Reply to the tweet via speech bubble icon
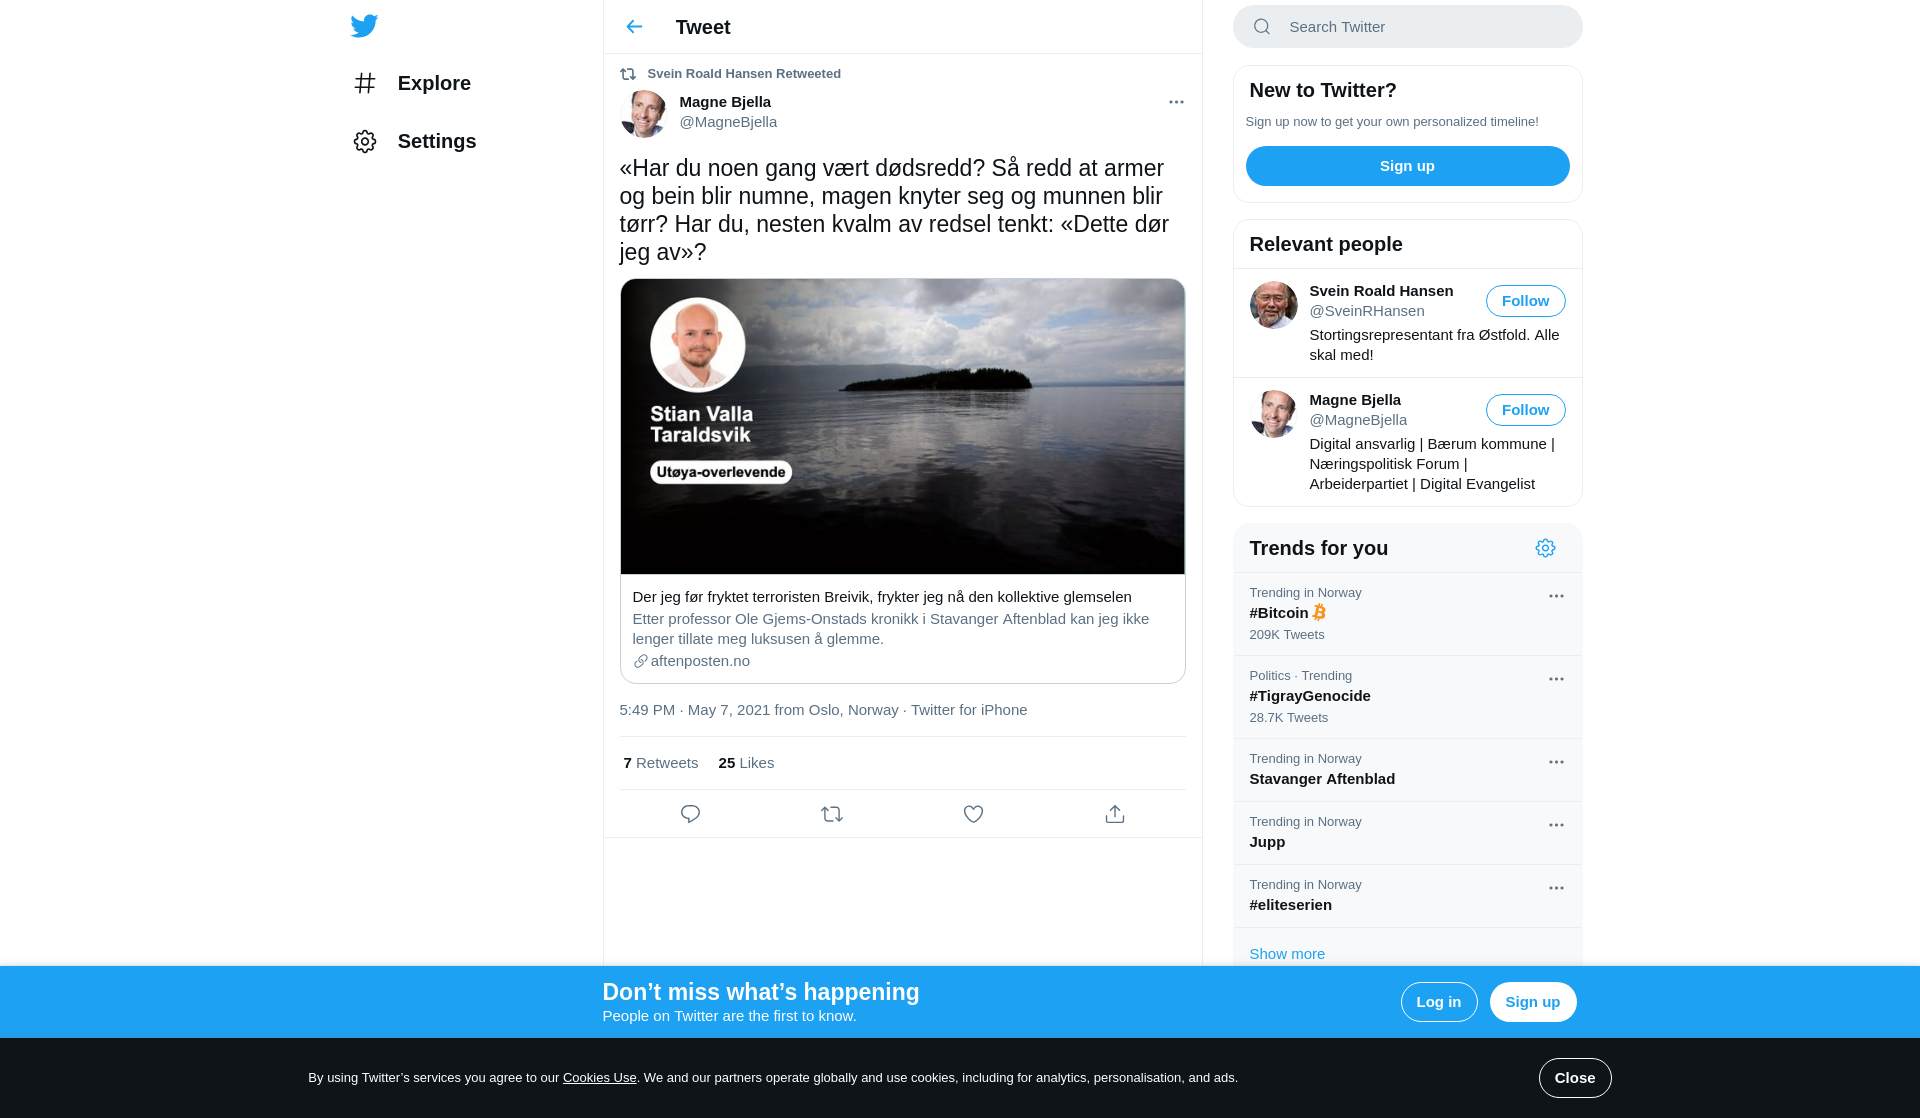 [x=690, y=814]
